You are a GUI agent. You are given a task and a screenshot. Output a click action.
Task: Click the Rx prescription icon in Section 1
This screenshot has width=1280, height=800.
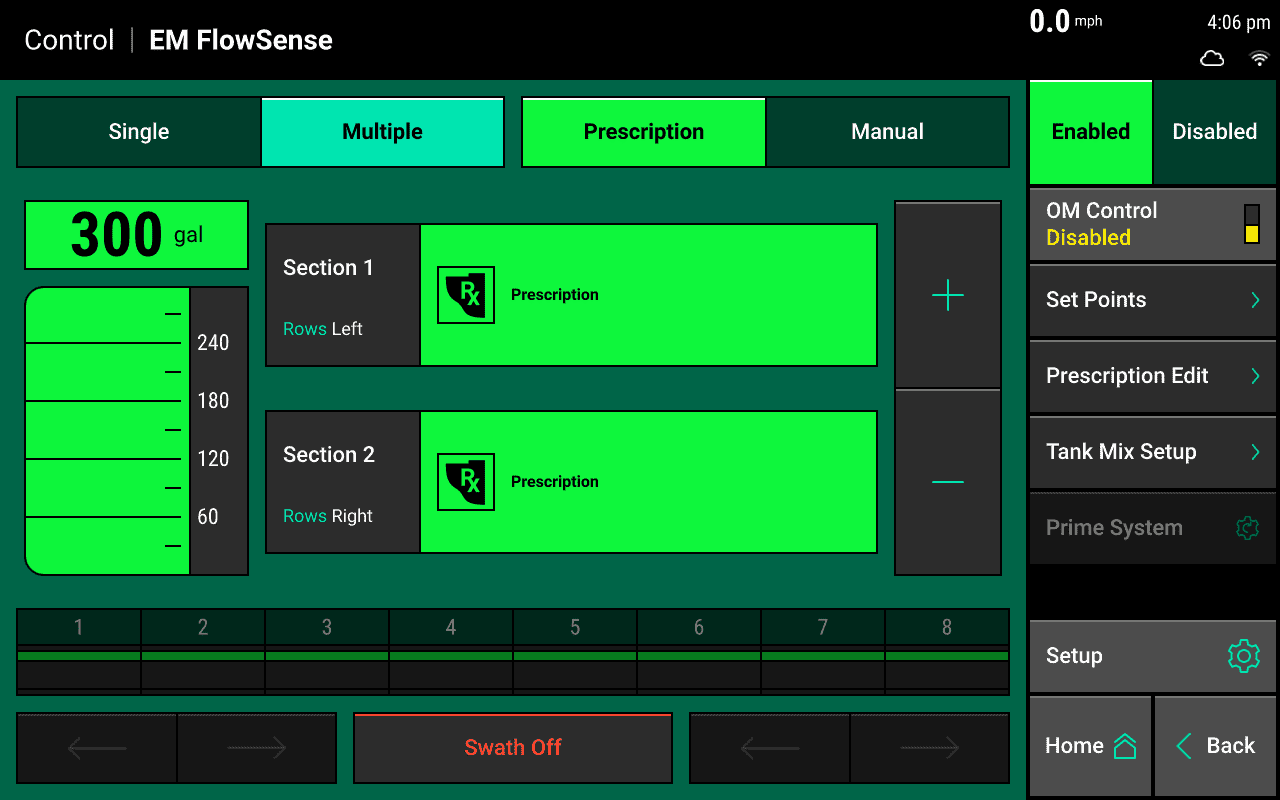tap(466, 295)
